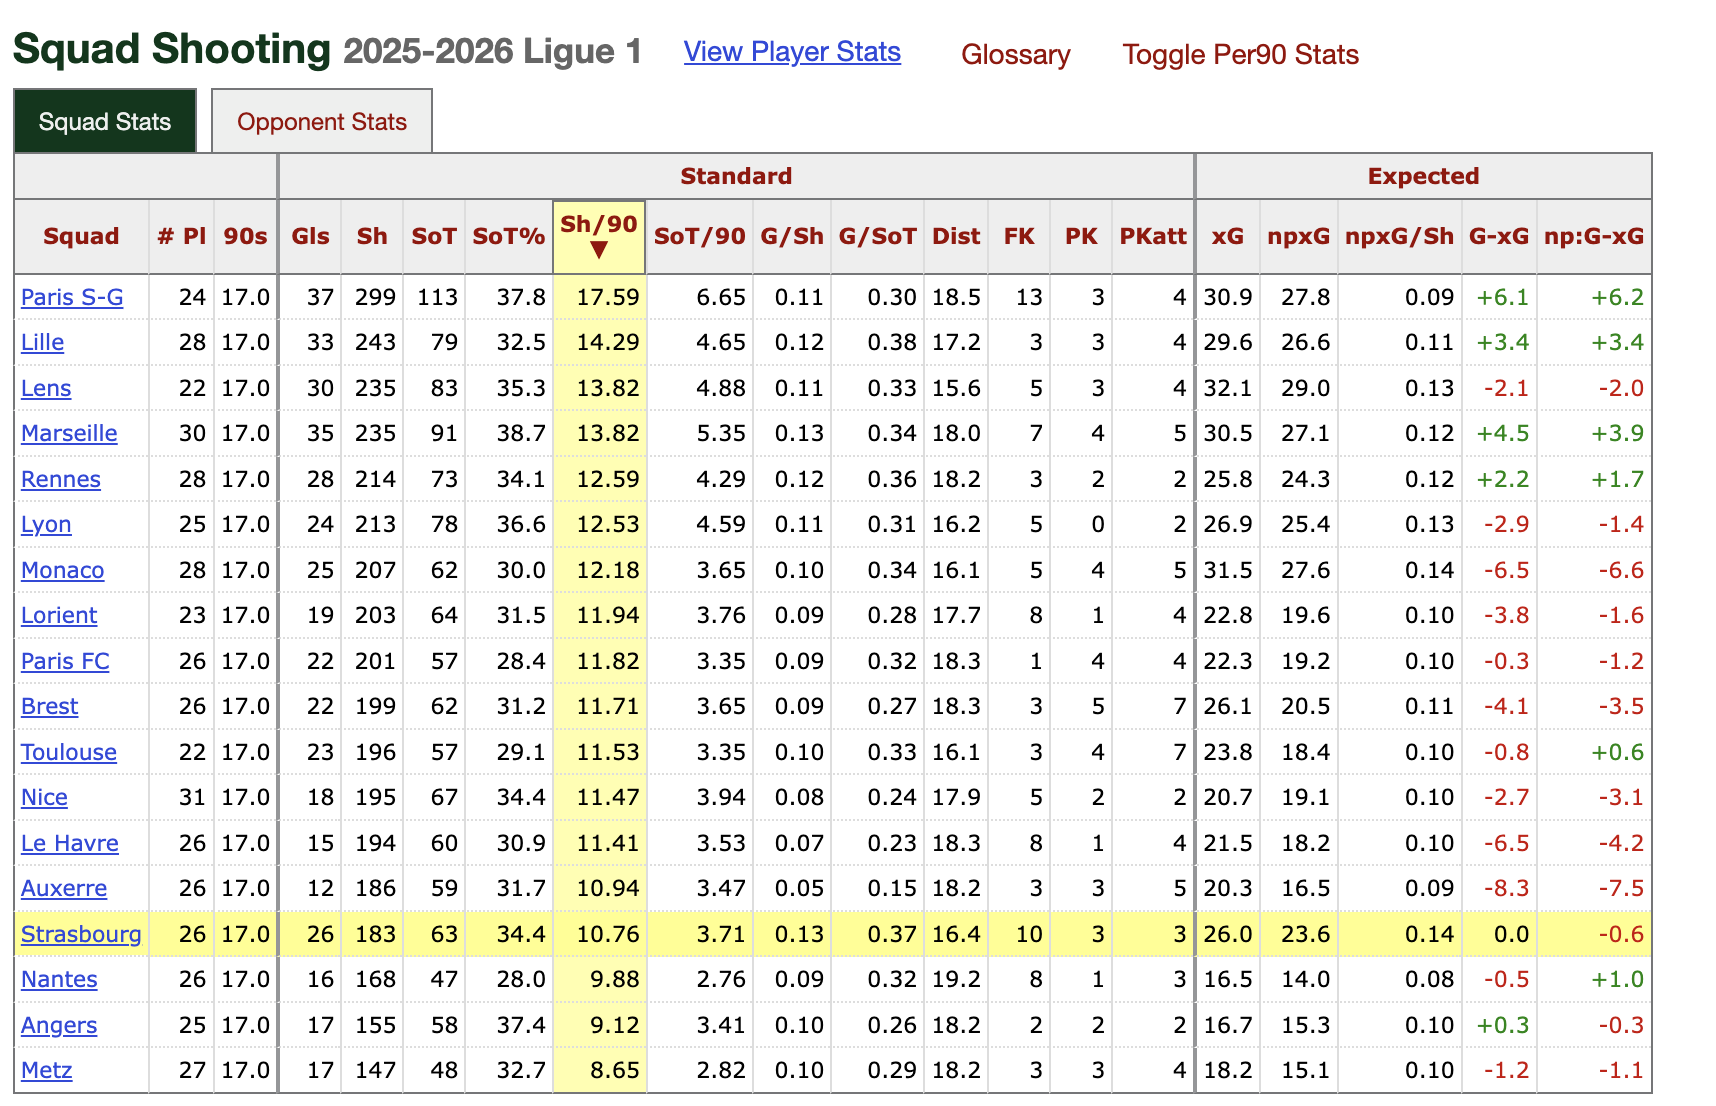Open the Lens squad link
This screenshot has height=1106, width=1716.
point(46,388)
